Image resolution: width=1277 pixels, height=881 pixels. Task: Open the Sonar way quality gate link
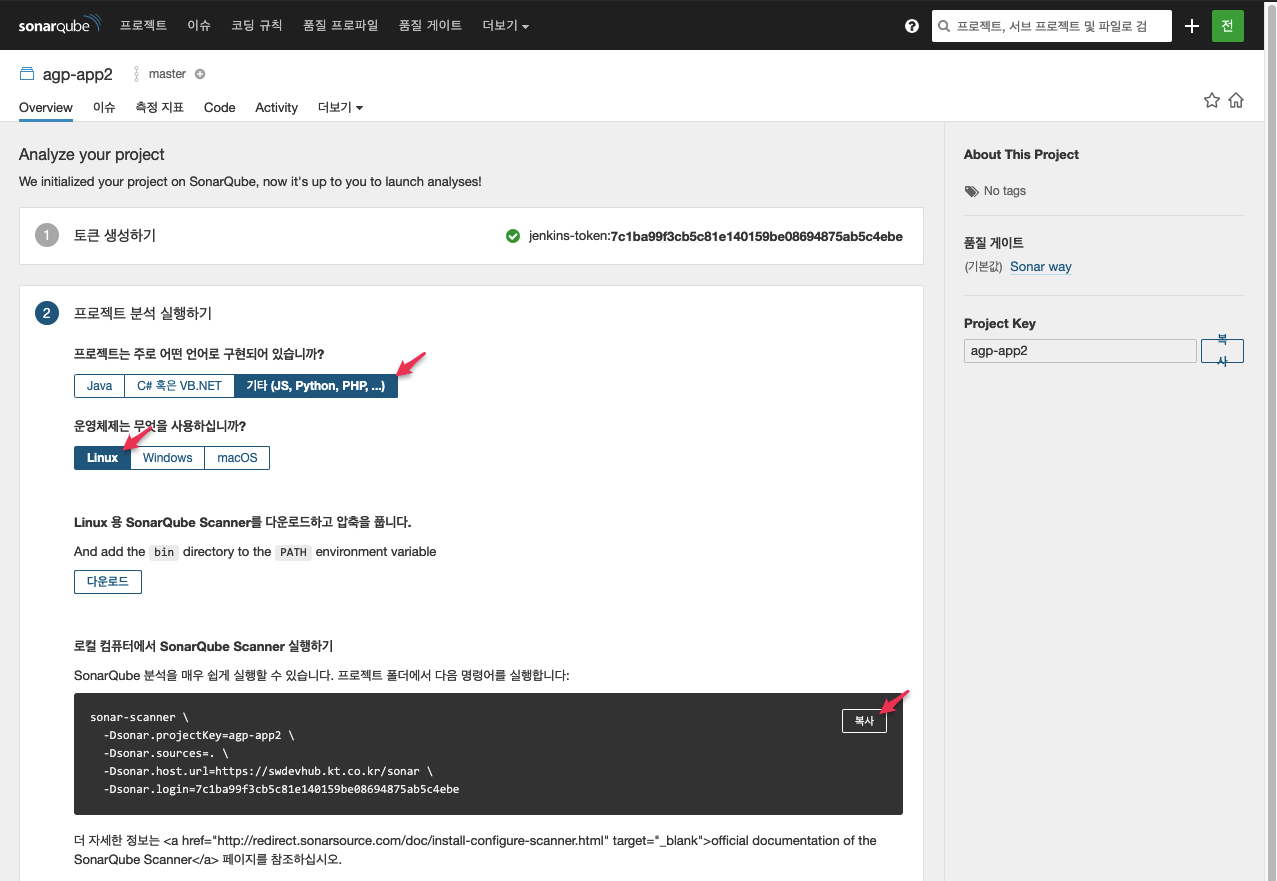pyautogui.click(x=1040, y=267)
